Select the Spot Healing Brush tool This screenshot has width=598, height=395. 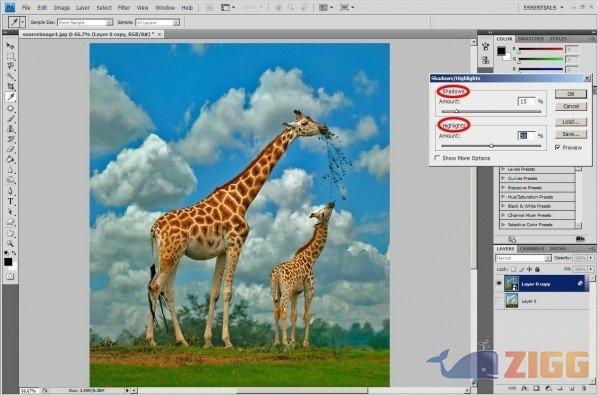click(x=10, y=109)
